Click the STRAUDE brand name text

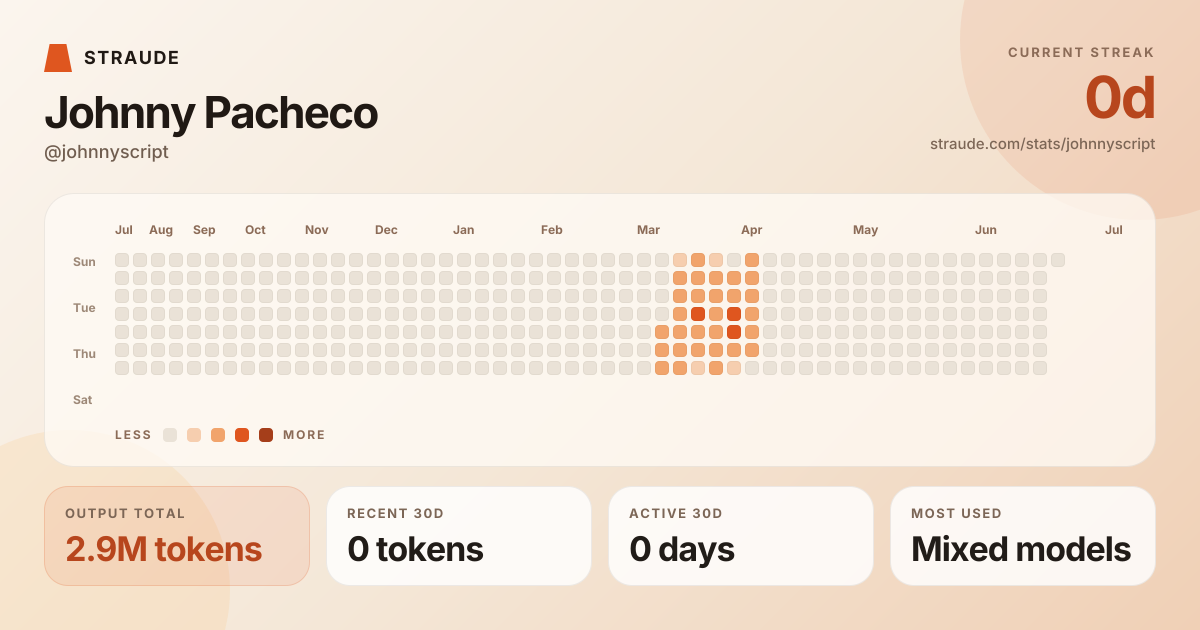pyautogui.click(x=132, y=58)
